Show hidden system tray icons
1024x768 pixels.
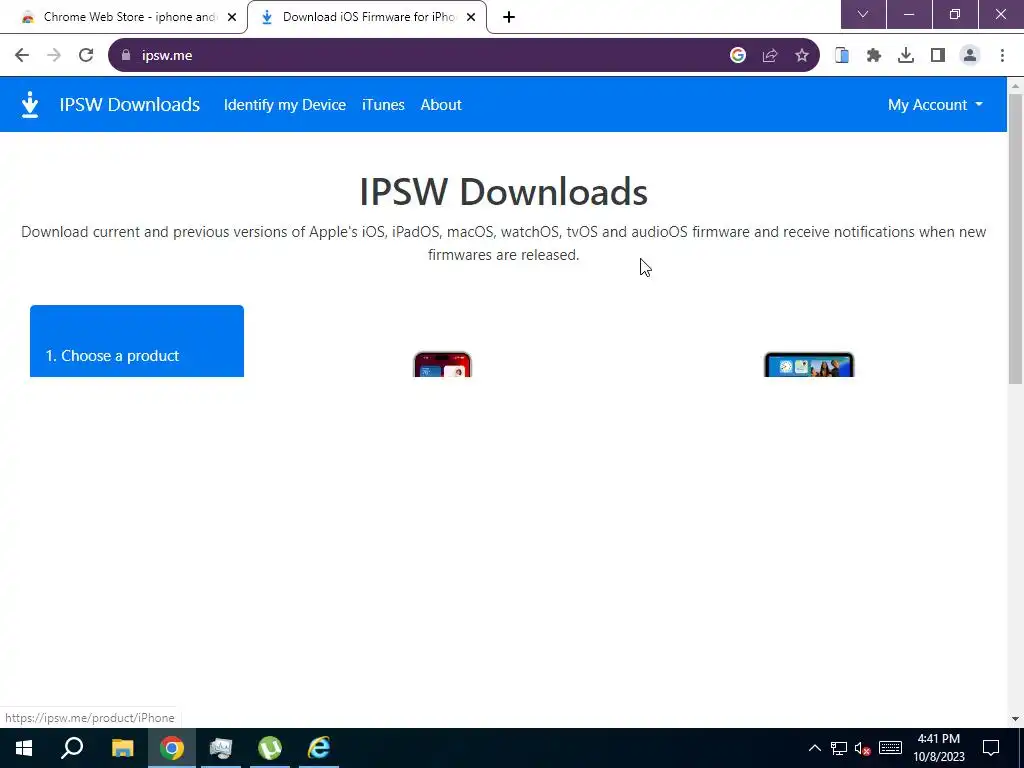[x=814, y=748]
